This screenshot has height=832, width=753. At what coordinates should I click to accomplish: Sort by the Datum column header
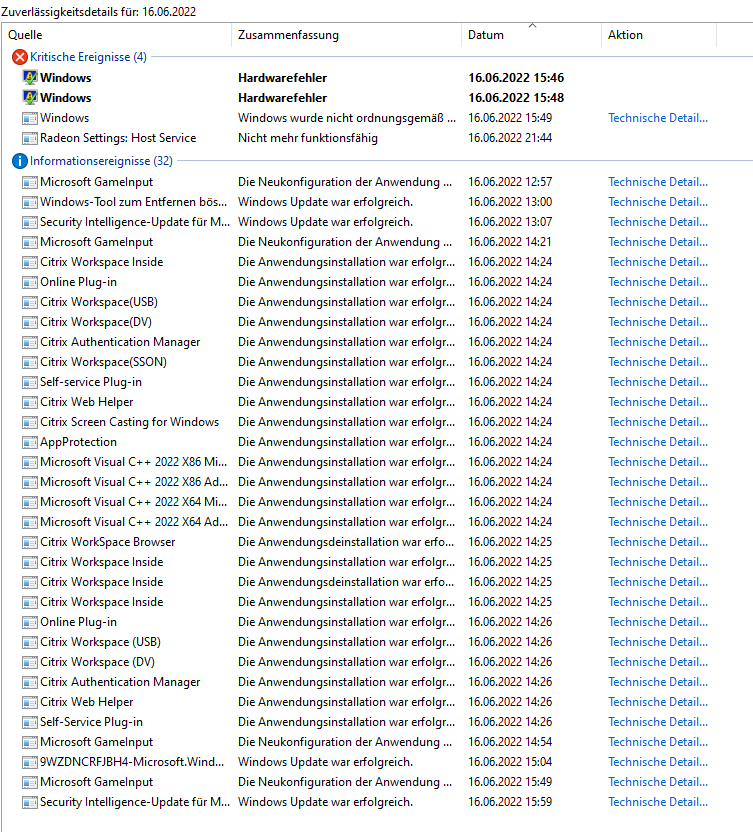531,35
